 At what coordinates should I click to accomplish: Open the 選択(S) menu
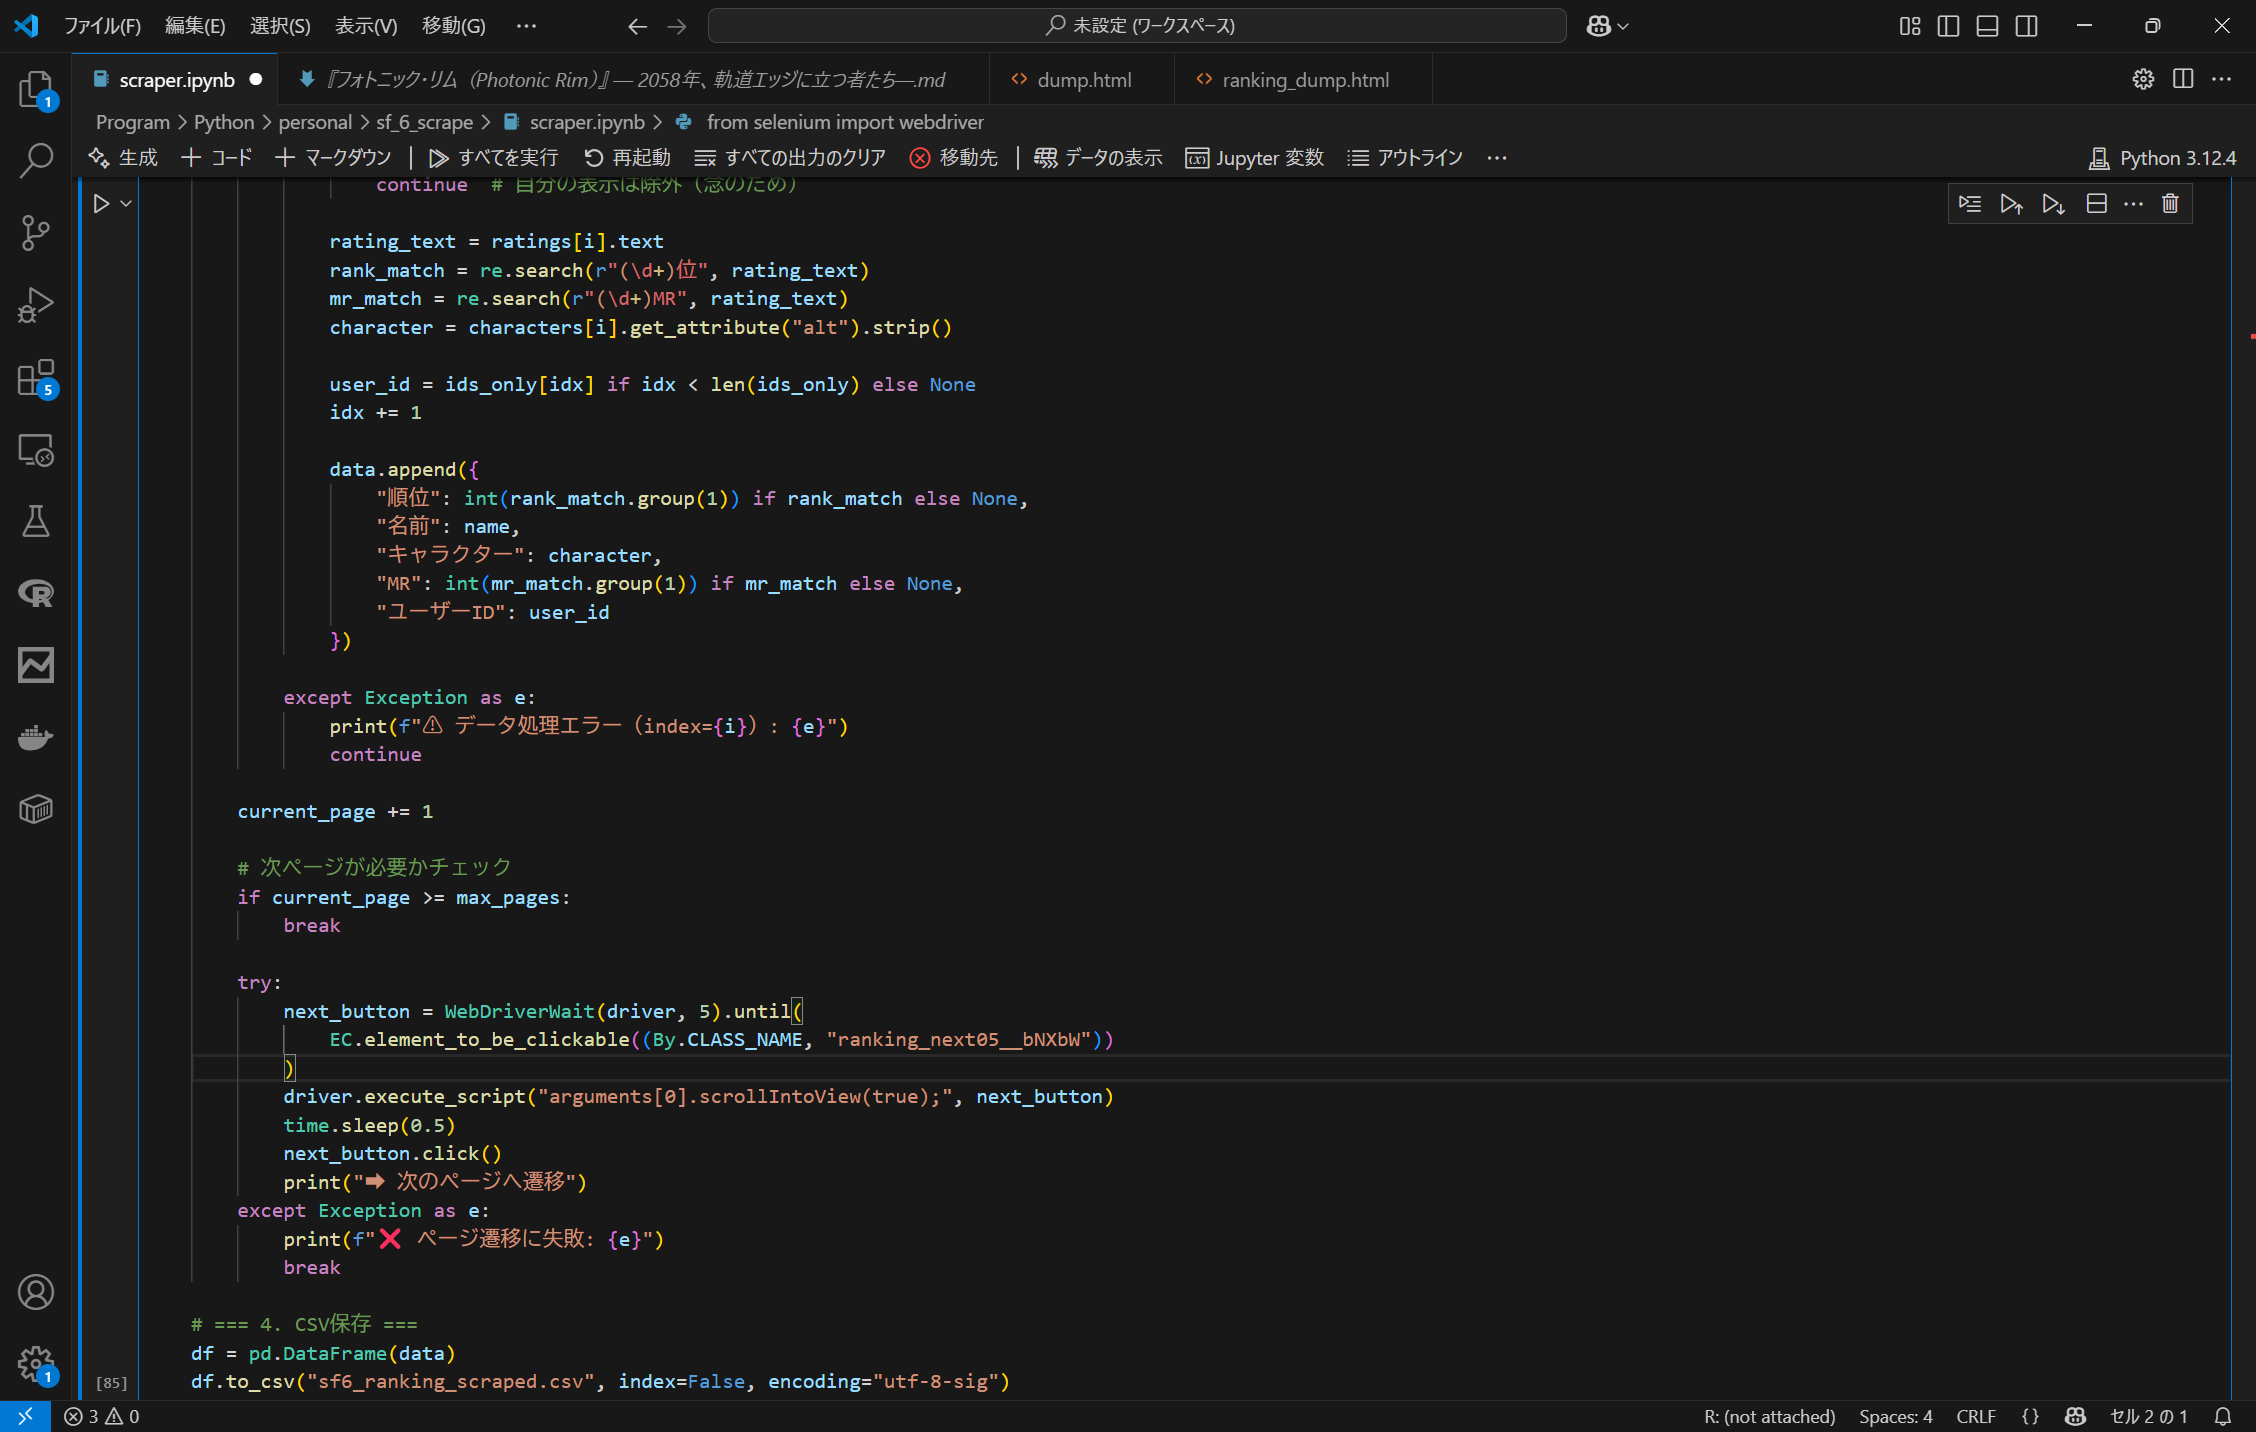click(x=280, y=26)
